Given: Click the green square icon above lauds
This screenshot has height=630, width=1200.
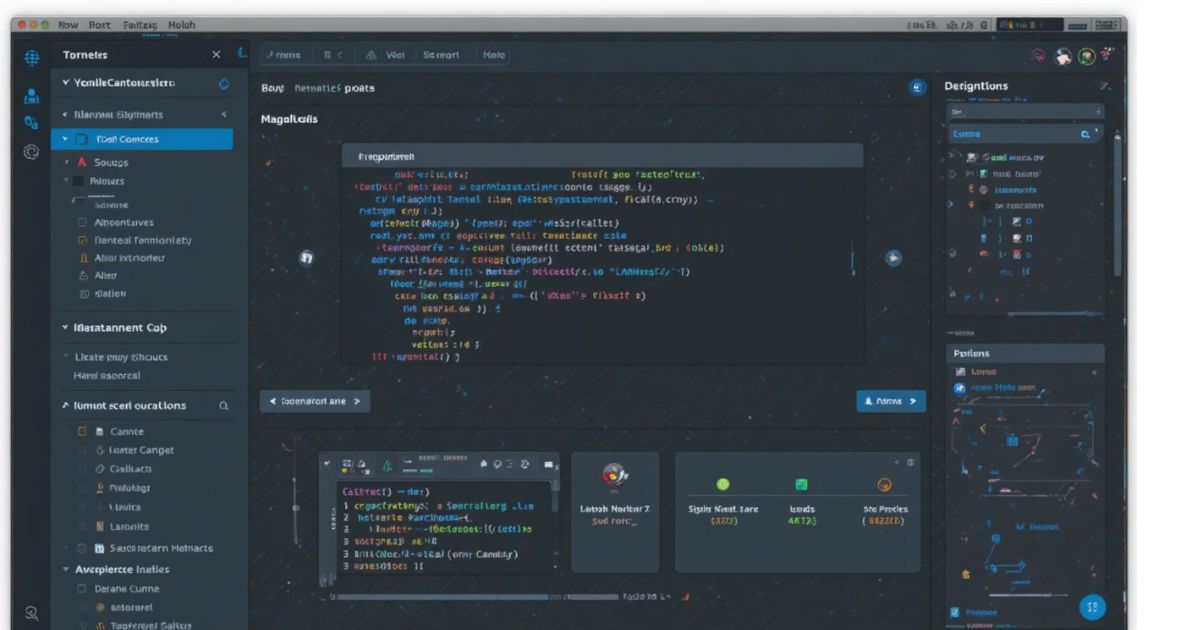Looking at the screenshot, I should [x=801, y=484].
